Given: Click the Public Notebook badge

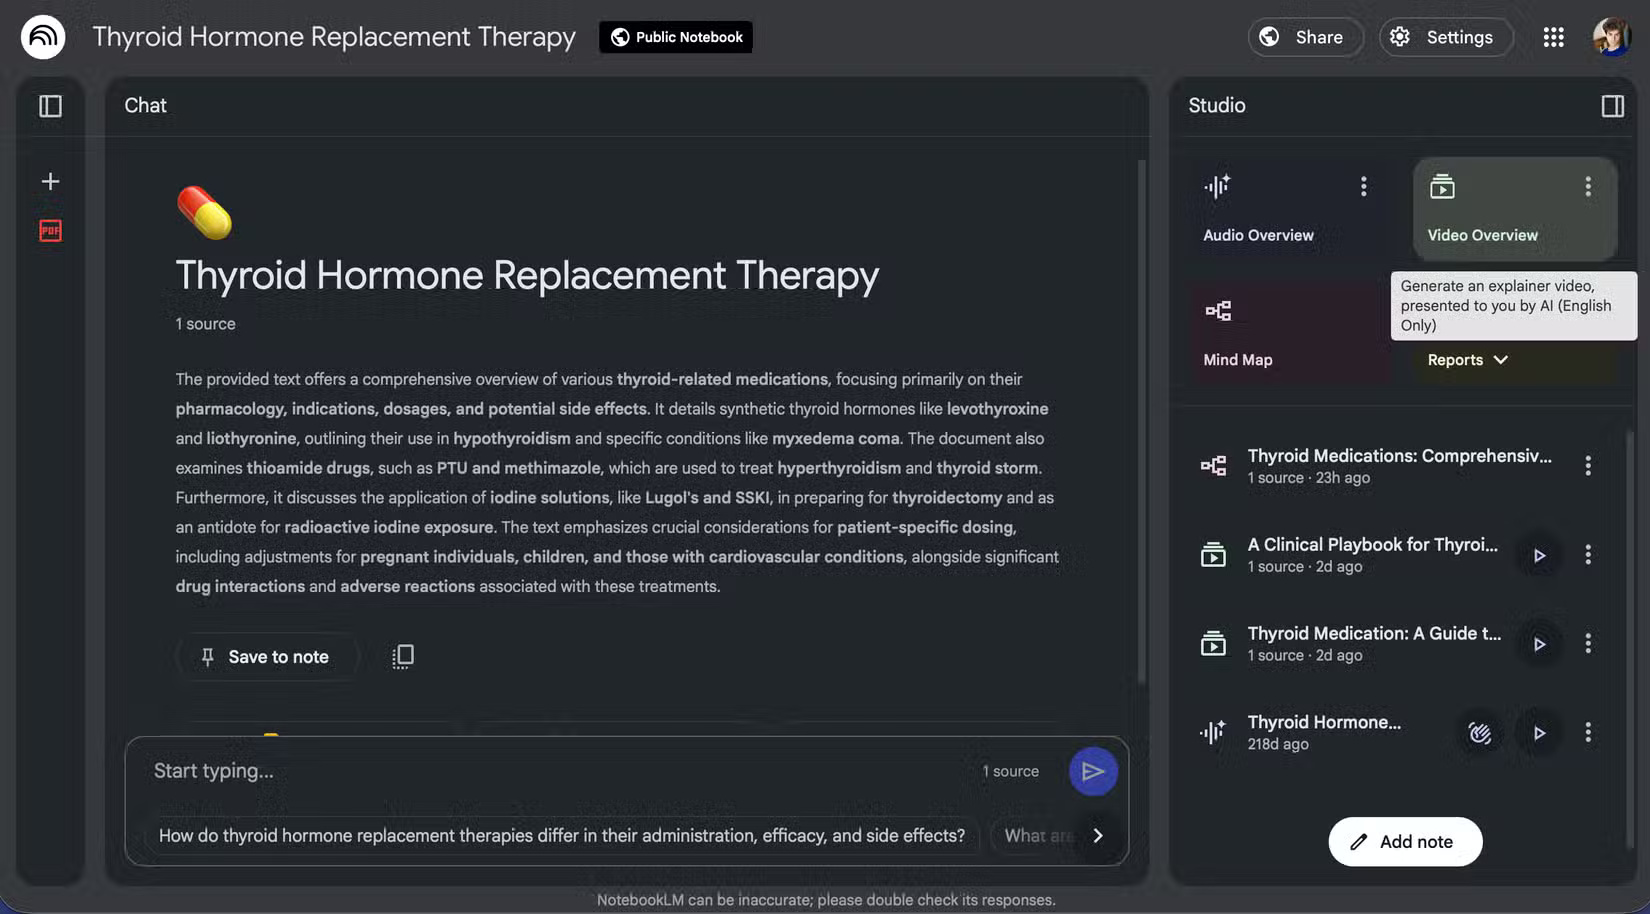Looking at the screenshot, I should pos(675,37).
